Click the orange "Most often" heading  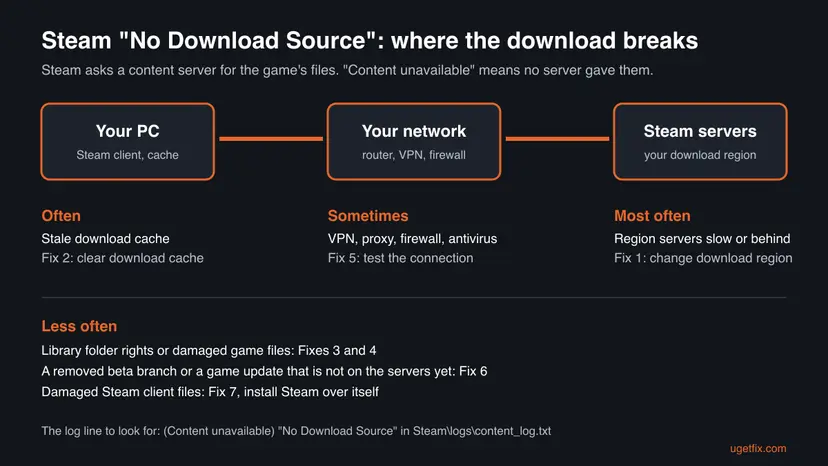click(x=652, y=216)
